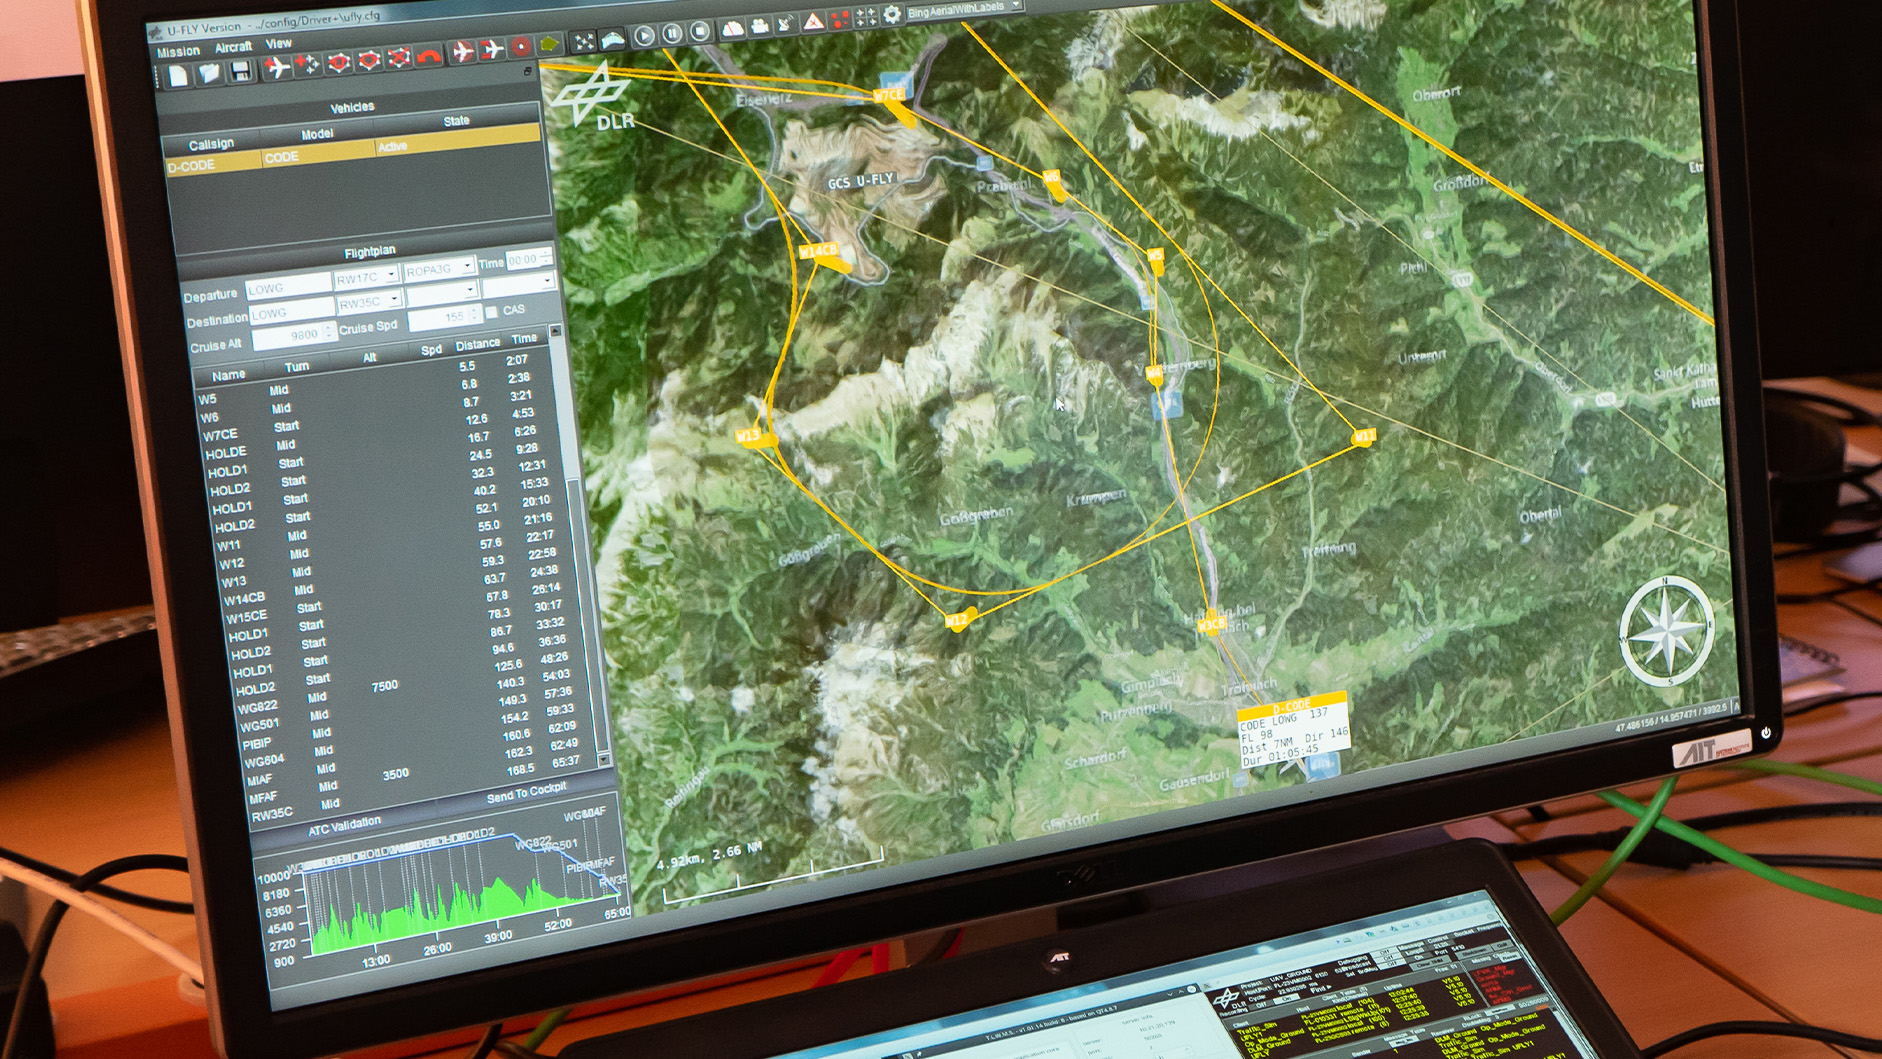Screen dimensions: 1882x1059
Task: Click the red warning triangle icon
Action: point(813,21)
